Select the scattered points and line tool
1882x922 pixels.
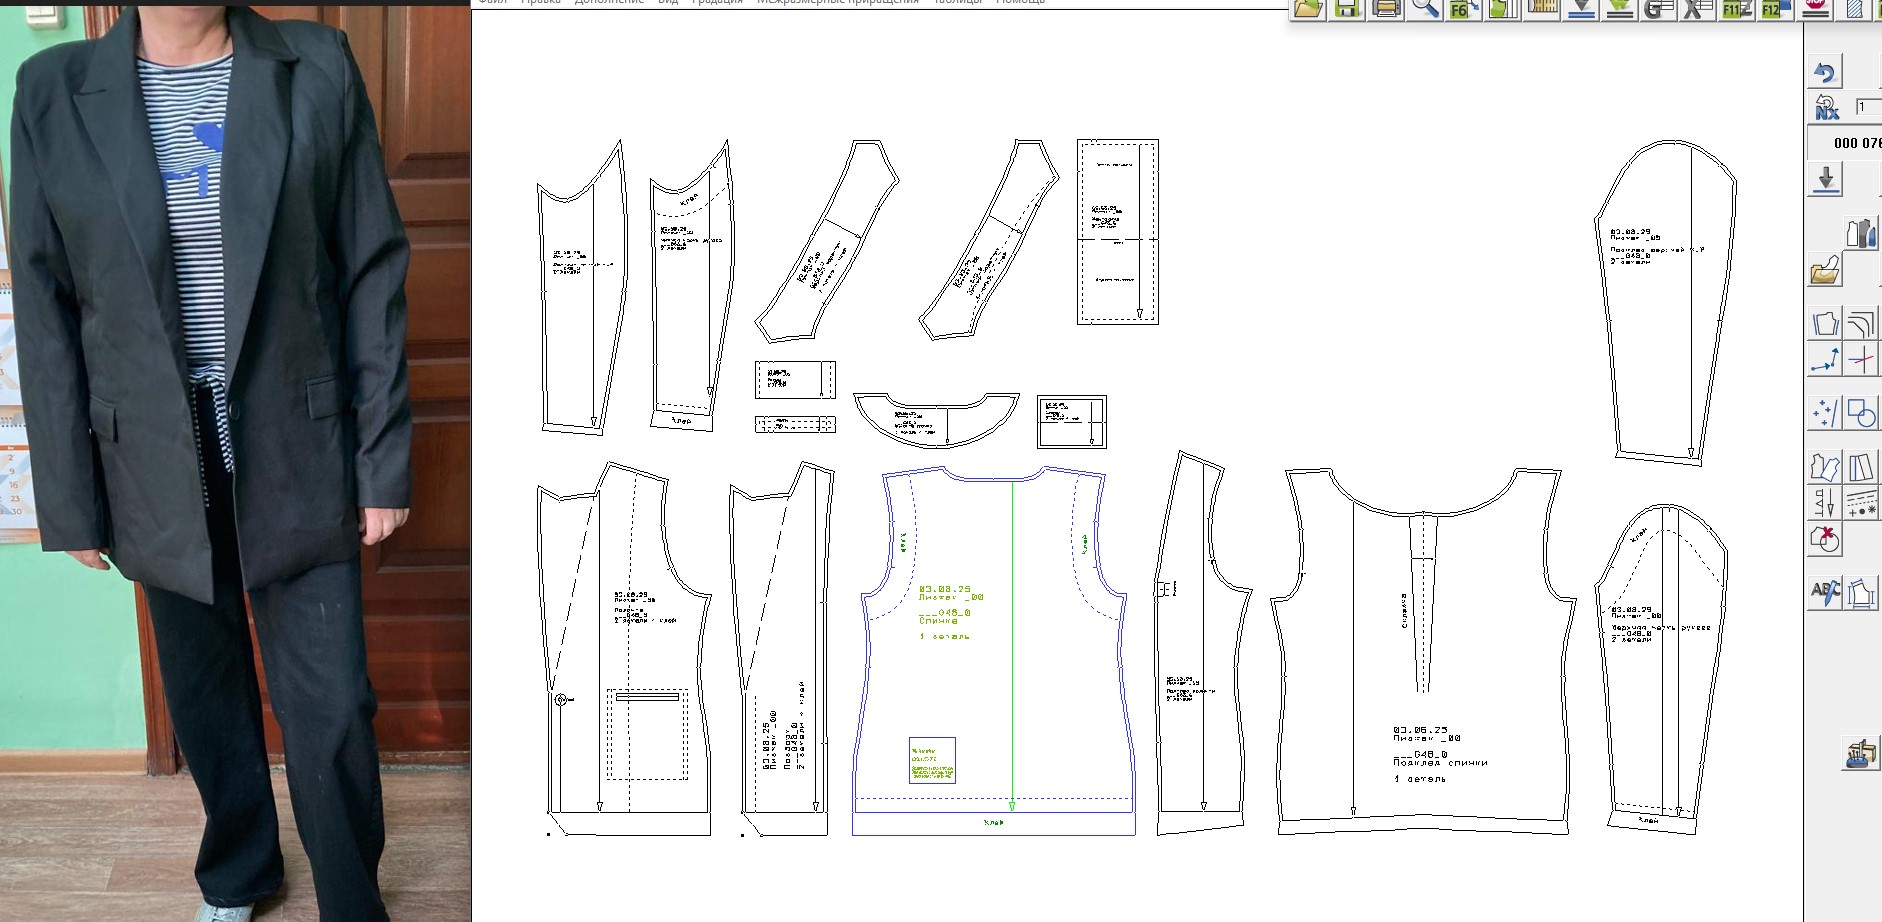(1826, 413)
